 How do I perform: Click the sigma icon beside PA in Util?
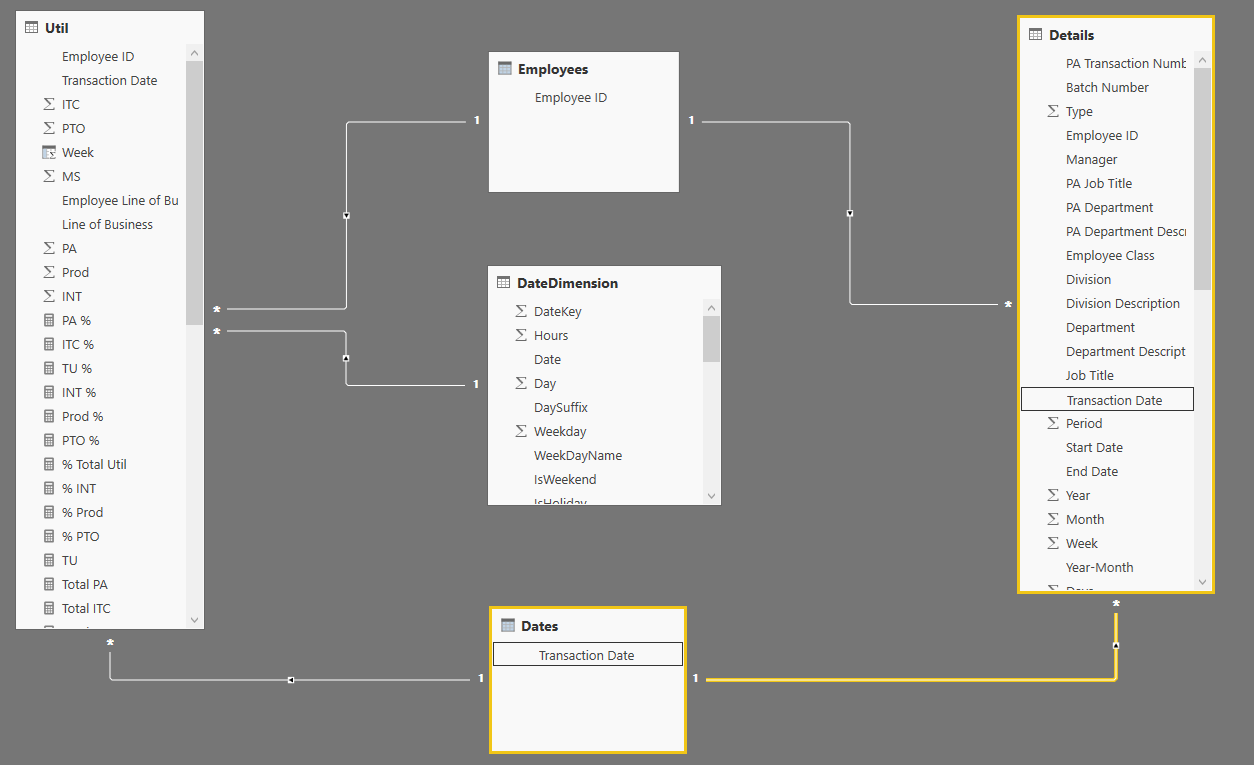tap(49, 248)
